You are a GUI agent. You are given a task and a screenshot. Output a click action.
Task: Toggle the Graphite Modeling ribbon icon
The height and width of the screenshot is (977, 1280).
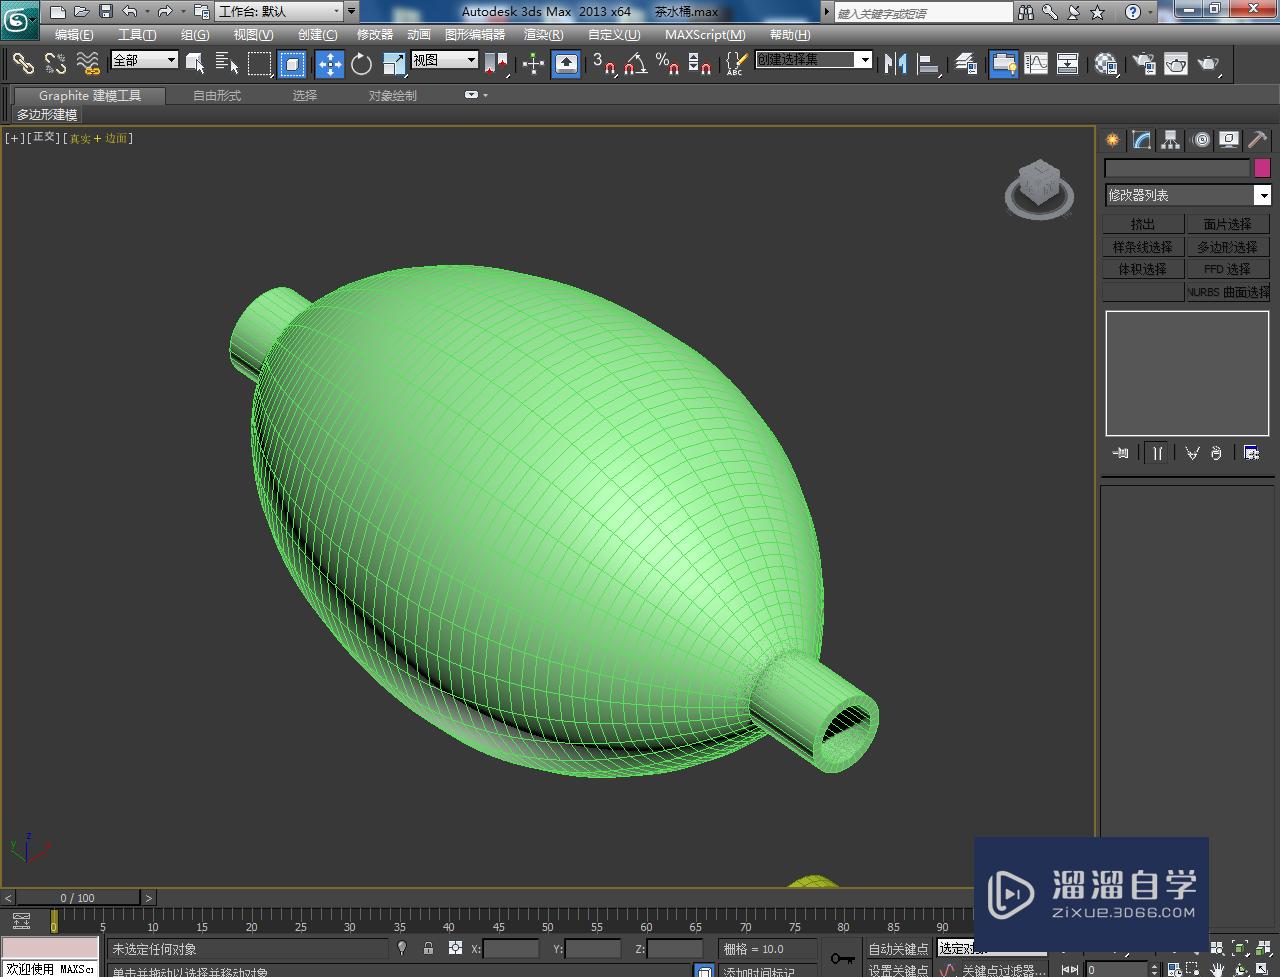pos(1003,64)
